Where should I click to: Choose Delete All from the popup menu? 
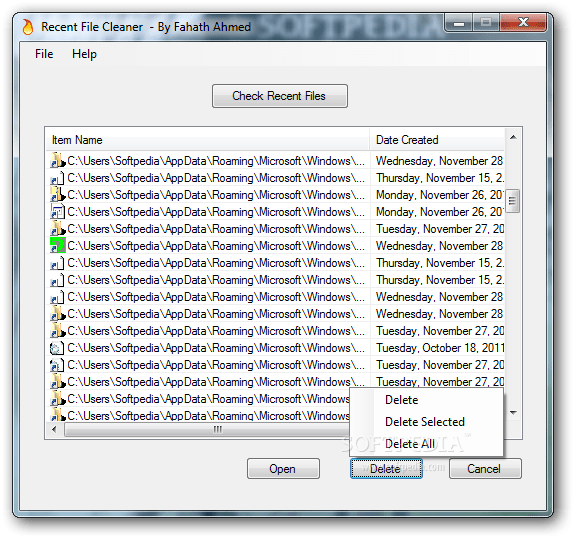point(426,444)
